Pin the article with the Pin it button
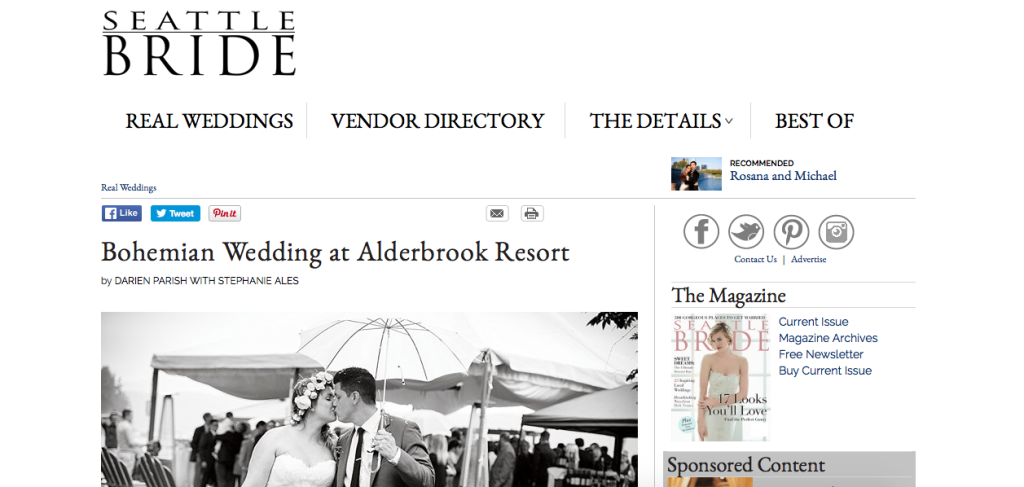Viewport: 1024px width, 487px height. tap(225, 213)
